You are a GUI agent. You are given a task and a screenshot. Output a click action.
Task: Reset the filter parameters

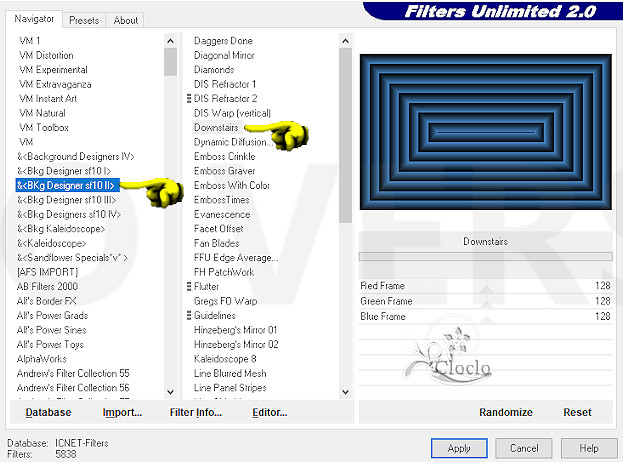click(577, 412)
